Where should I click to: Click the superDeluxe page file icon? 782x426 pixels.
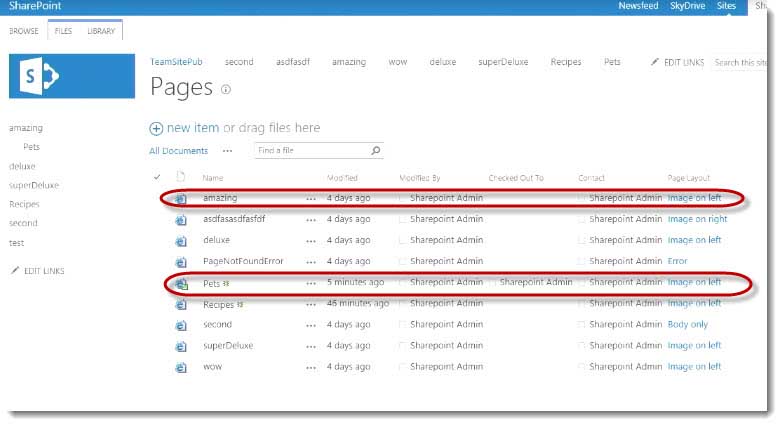point(181,346)
